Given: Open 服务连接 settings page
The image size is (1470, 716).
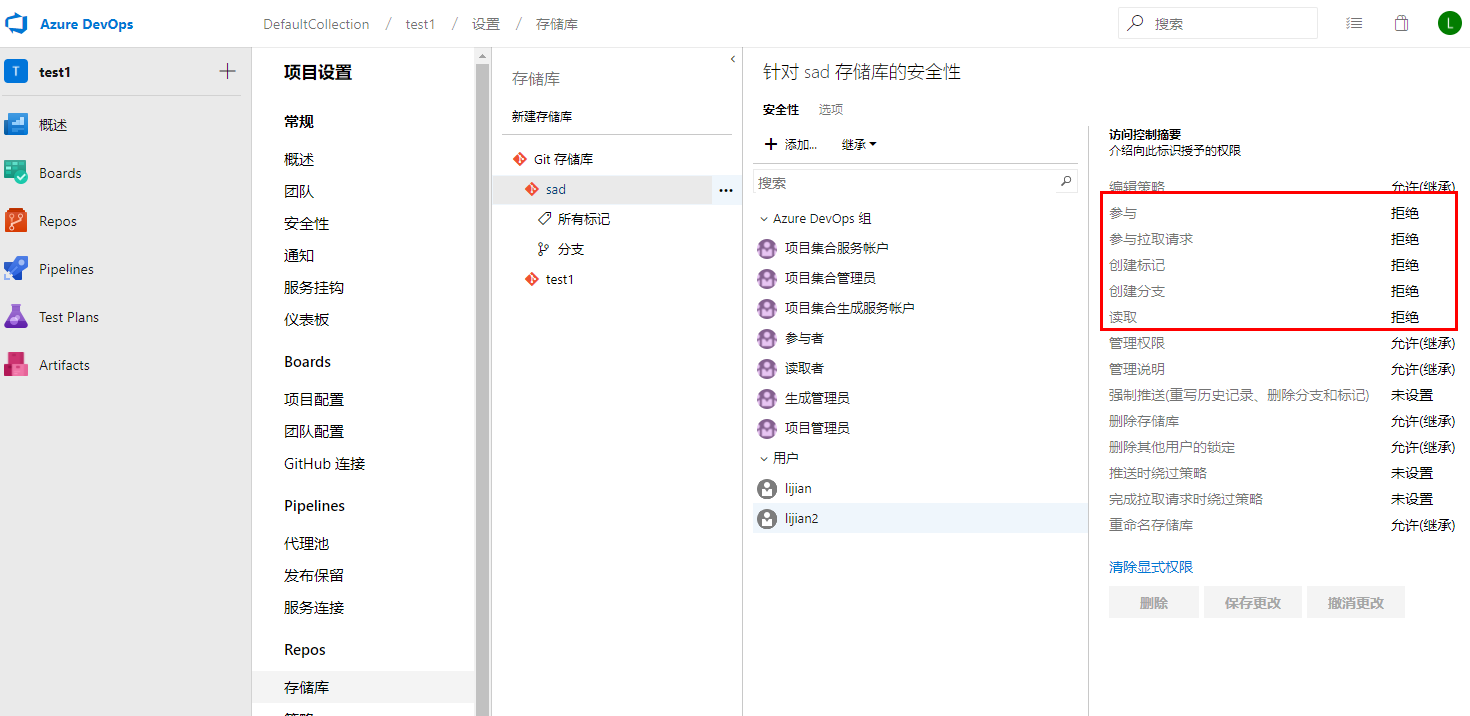Looking at the screenshot, I should (314, 607).
